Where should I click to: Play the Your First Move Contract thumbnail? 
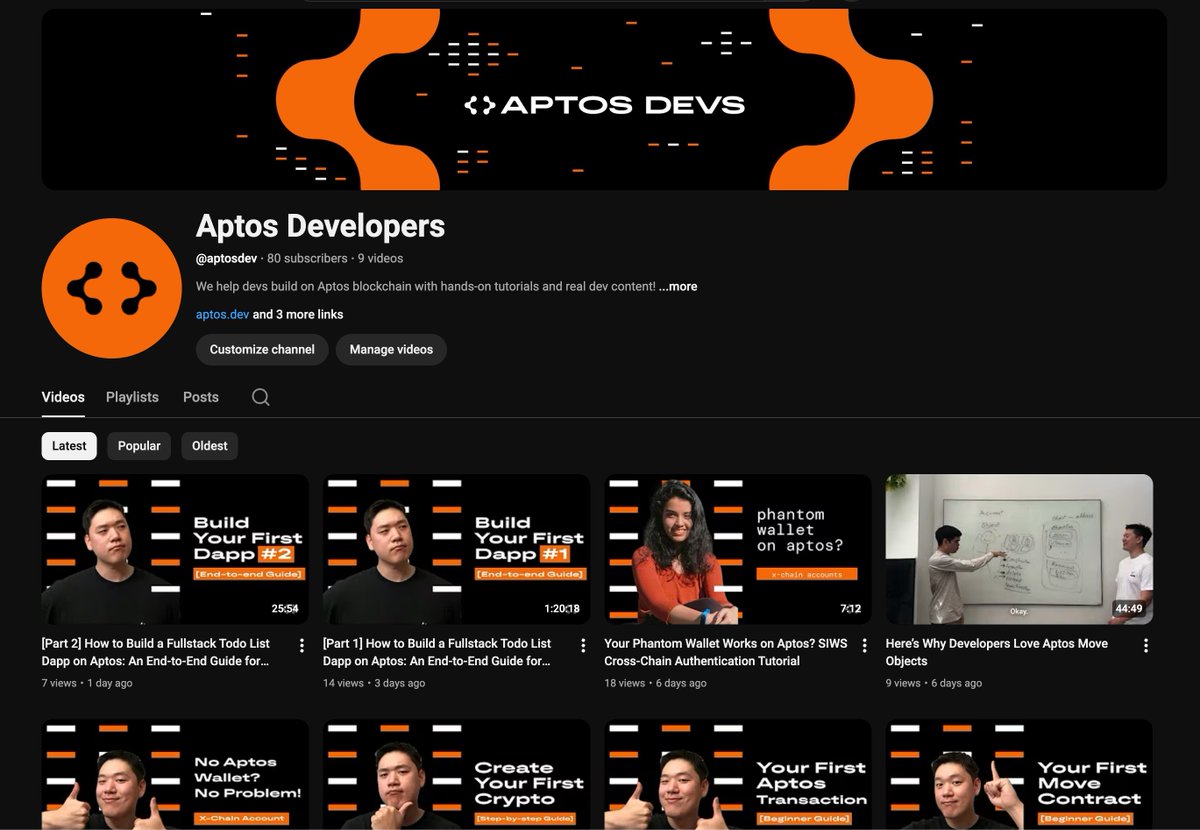1019,774
